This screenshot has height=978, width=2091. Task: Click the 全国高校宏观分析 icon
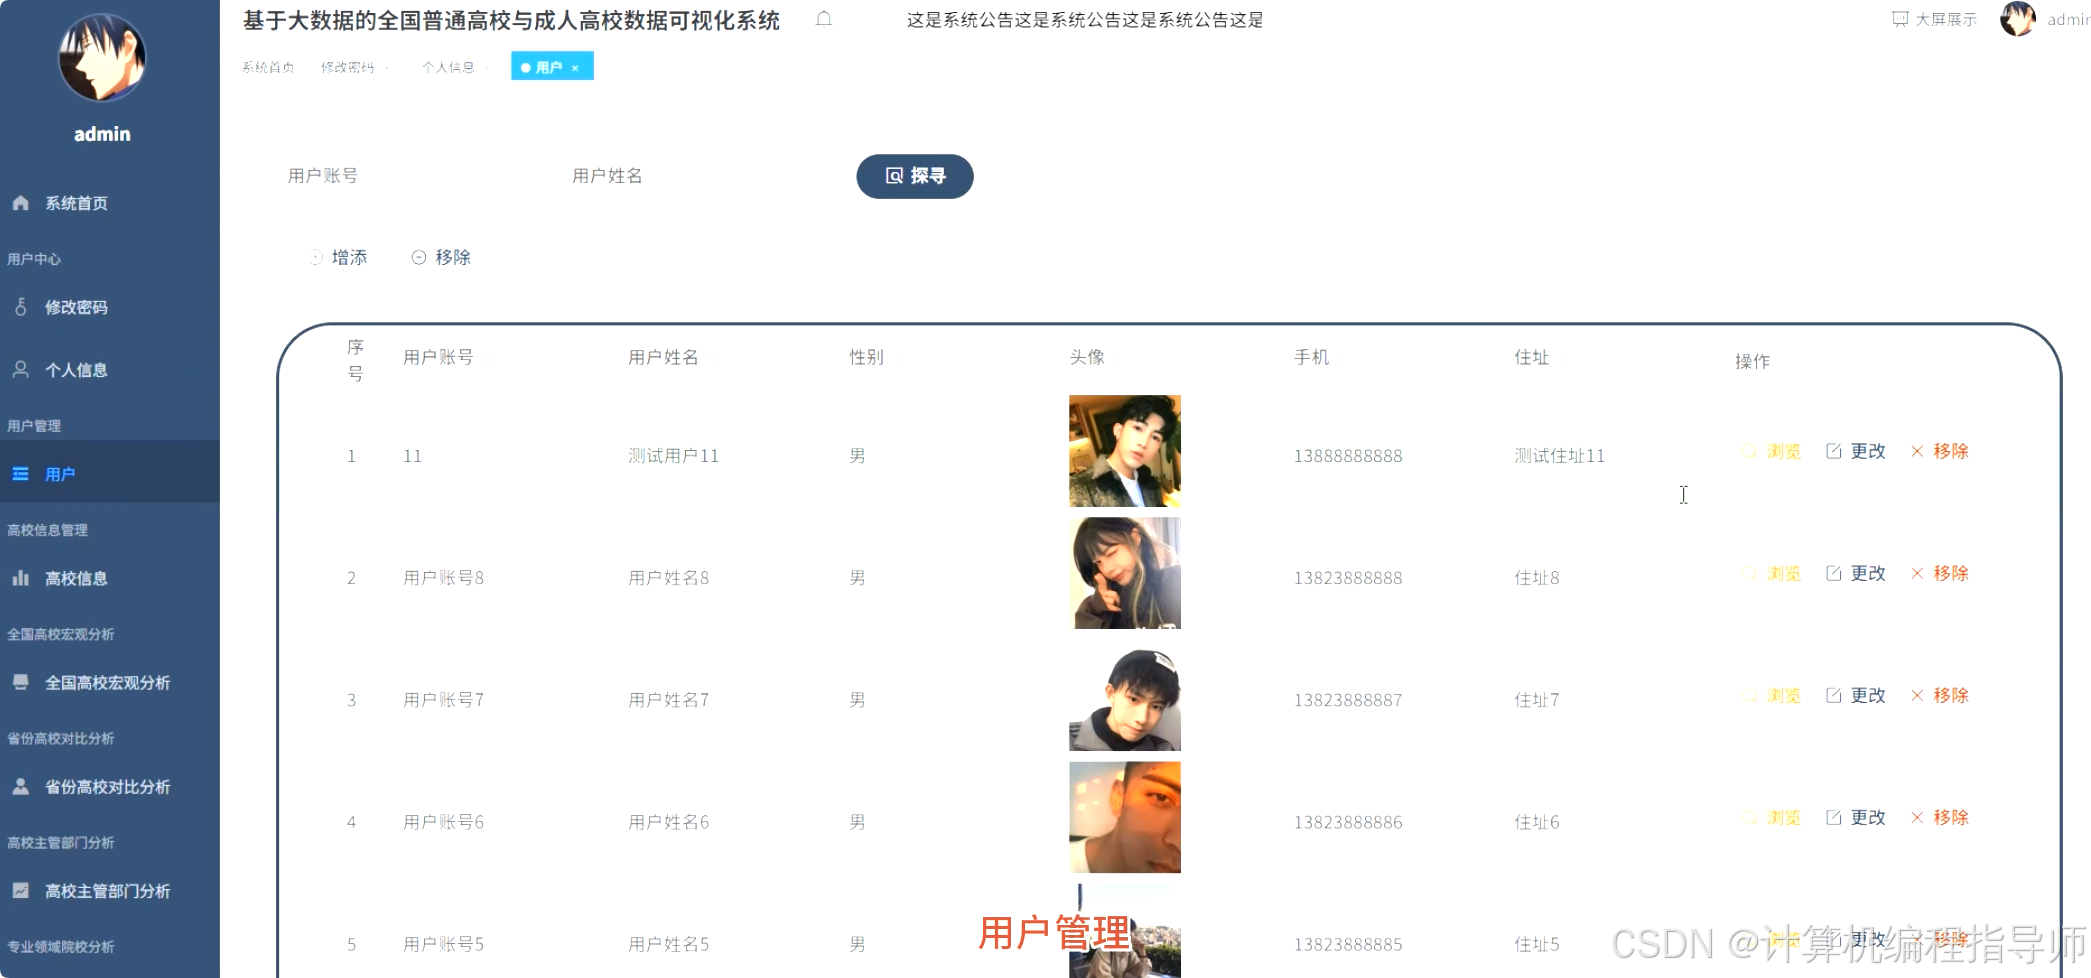(20, 682)
